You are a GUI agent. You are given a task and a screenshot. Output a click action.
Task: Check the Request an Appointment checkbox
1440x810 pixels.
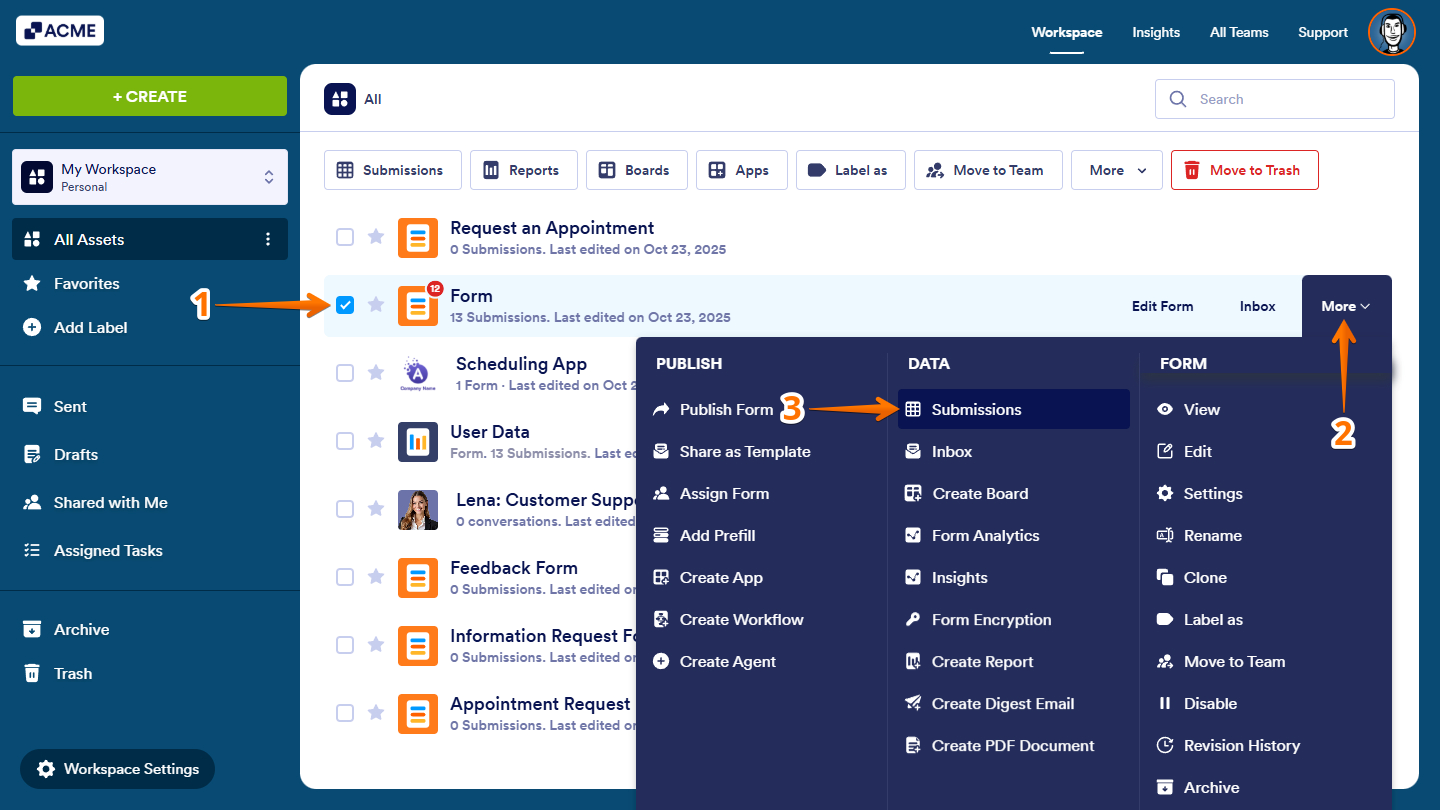point(345,237)
